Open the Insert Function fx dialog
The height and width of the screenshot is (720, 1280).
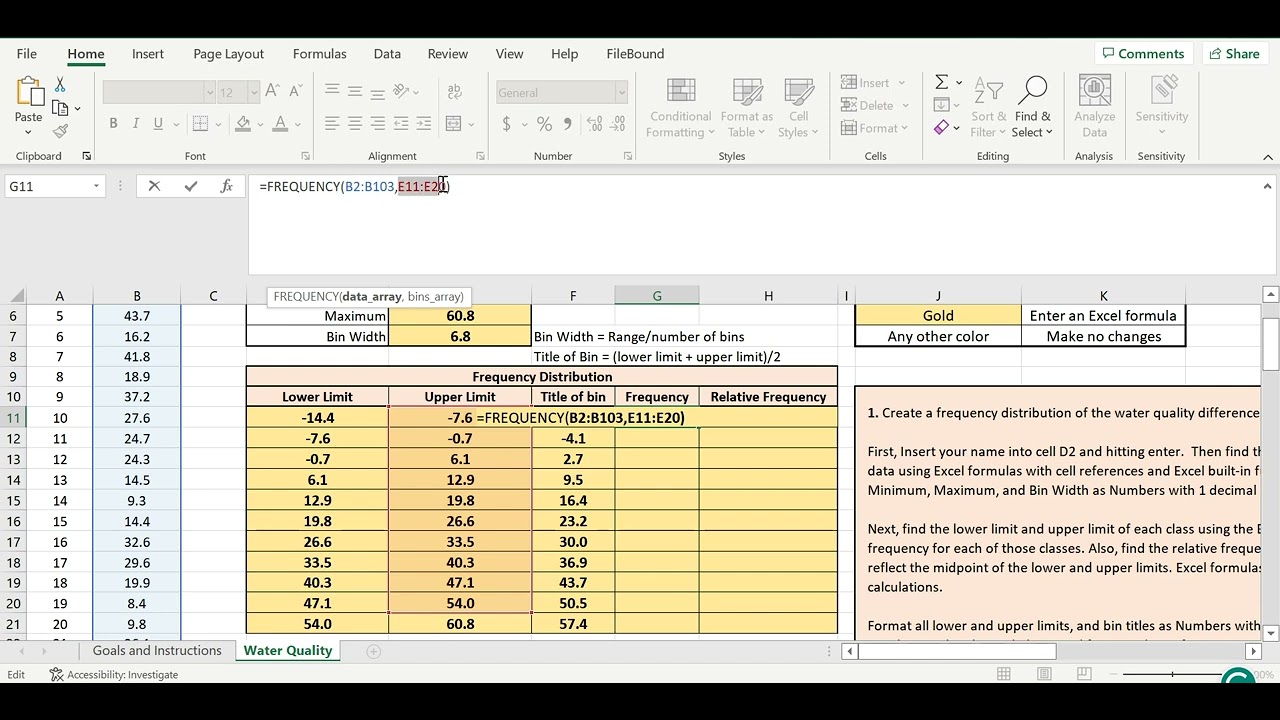point(227,186)
